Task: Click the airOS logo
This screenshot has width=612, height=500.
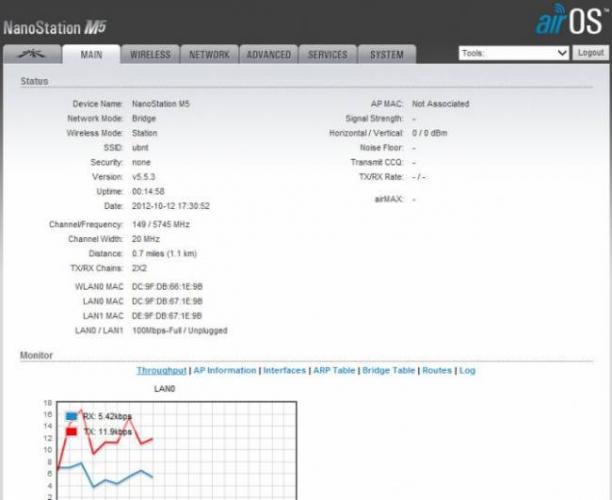Action: point(569,21)
